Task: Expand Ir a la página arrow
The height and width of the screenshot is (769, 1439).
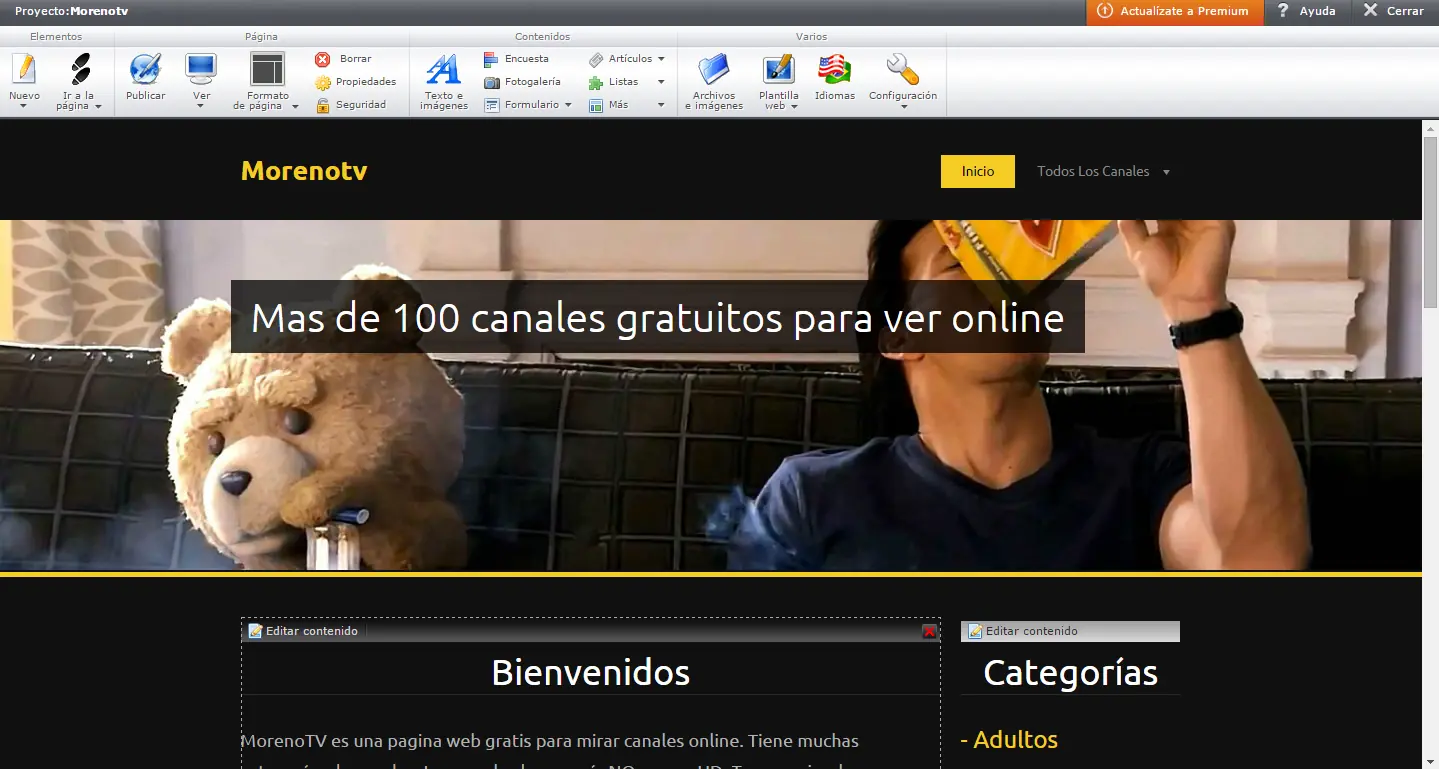Action: click(98, 107)
